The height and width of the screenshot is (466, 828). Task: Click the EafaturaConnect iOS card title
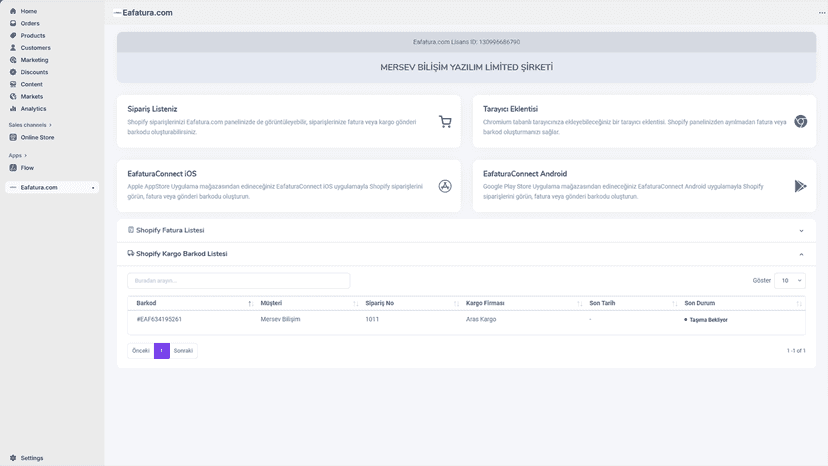[x=162, y=173]
